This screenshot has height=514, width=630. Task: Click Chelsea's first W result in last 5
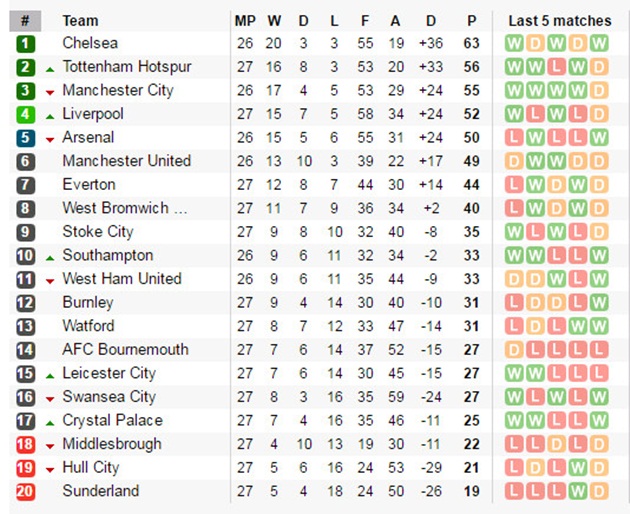click(x=514, y=43)
